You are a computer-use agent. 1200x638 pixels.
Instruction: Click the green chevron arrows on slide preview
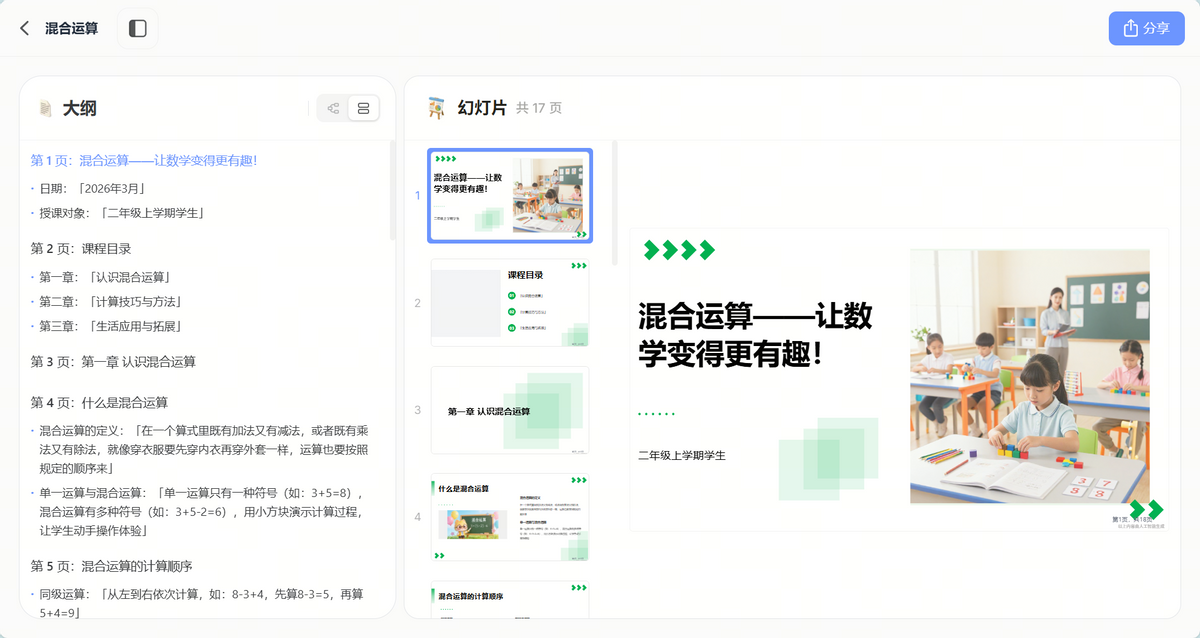(679, 250)
